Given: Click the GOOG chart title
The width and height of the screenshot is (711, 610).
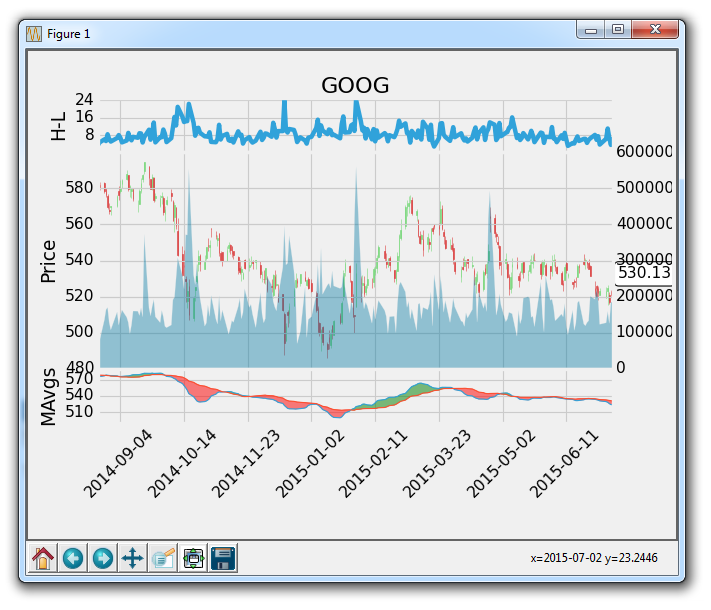Looking at the screenshot, I should [x=355, y=86].
